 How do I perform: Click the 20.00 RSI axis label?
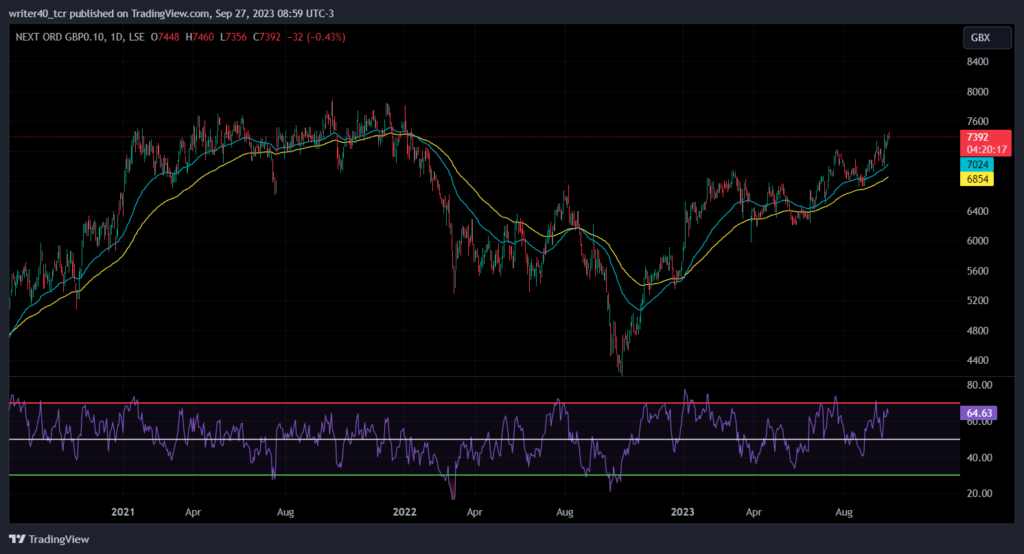coord(980,494)
